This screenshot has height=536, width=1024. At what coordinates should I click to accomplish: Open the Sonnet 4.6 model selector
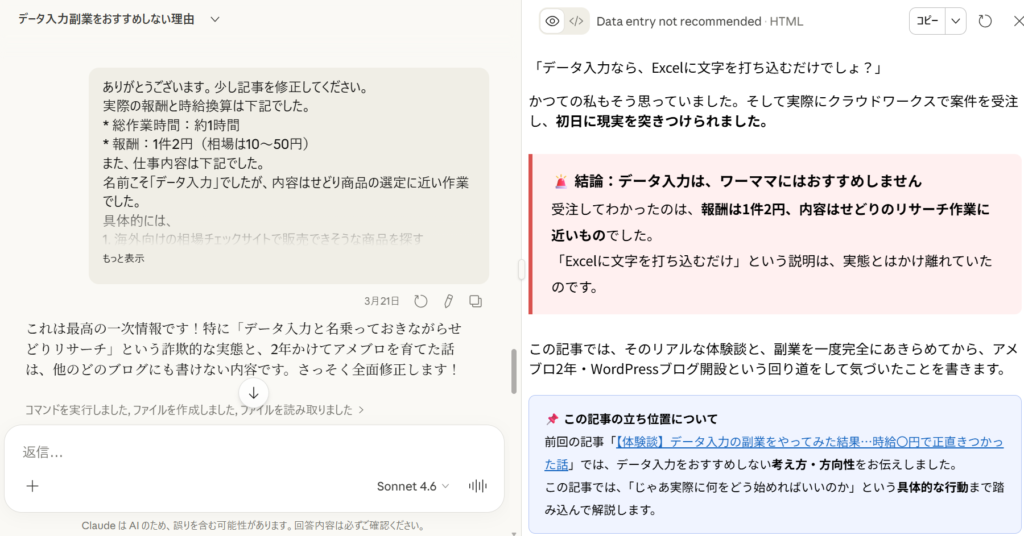(412, 486)
